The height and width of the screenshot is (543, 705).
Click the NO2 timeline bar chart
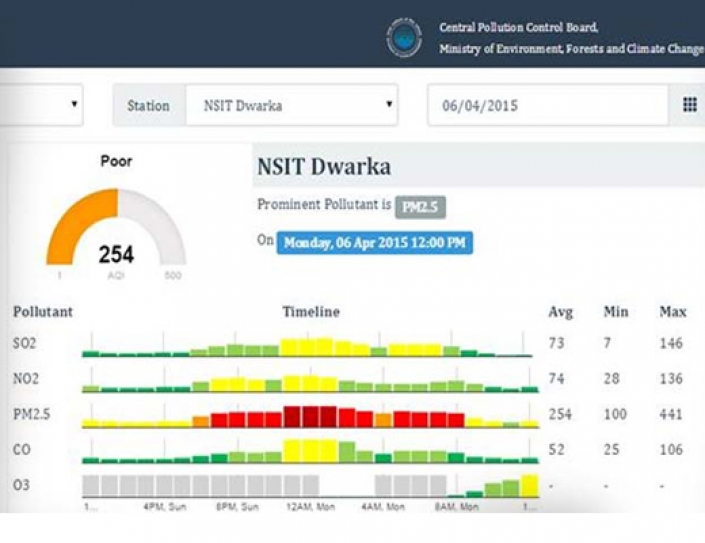(310, 380)
